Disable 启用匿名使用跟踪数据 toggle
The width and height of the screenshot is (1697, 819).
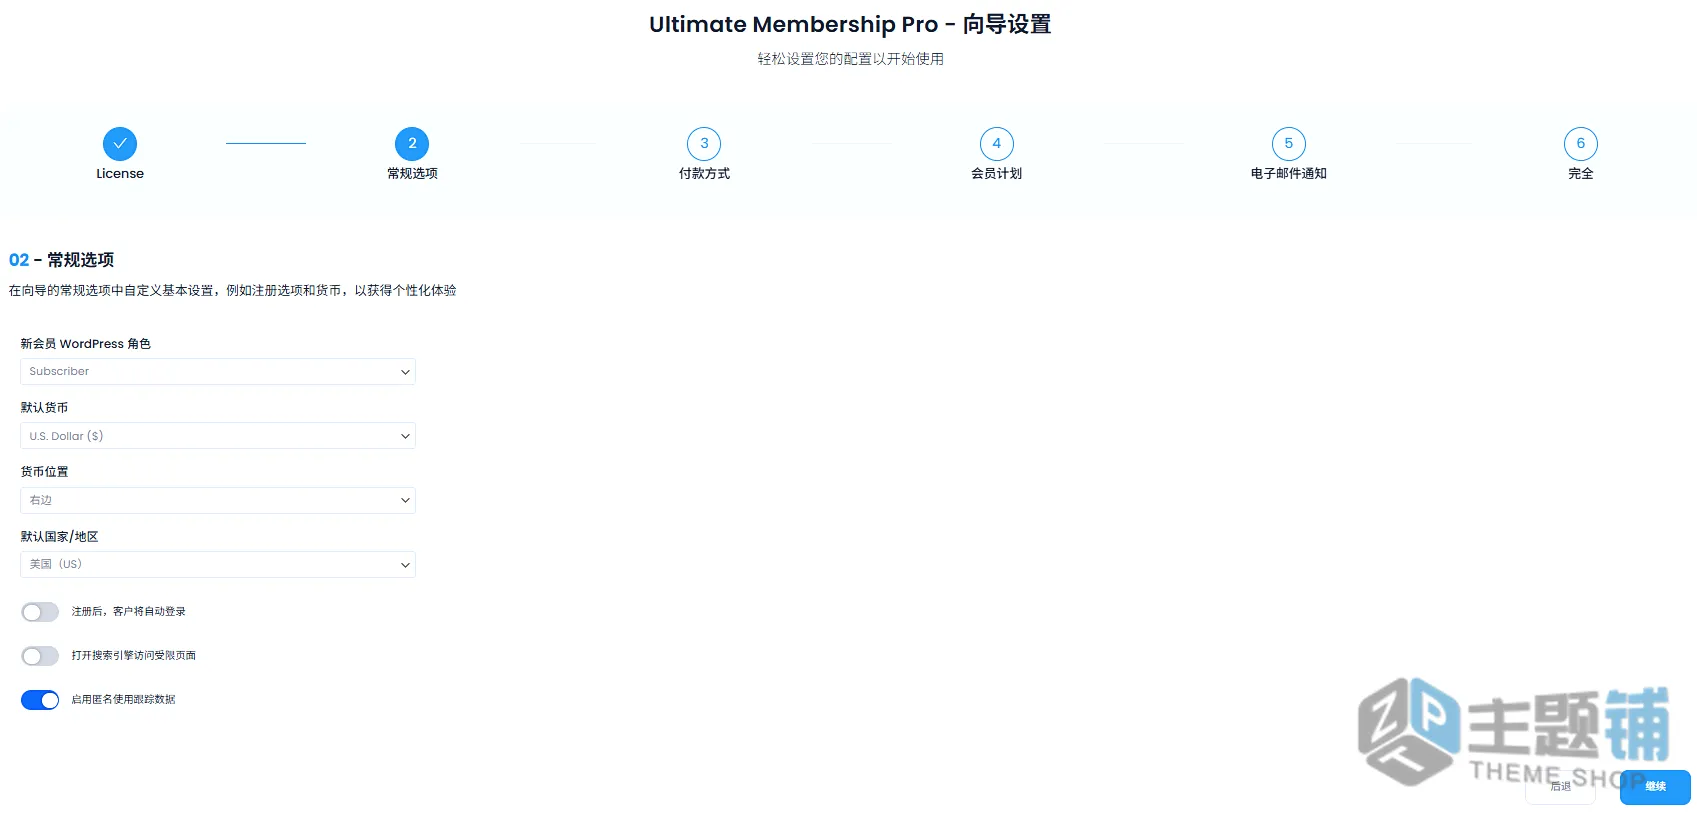pos(40,700)
